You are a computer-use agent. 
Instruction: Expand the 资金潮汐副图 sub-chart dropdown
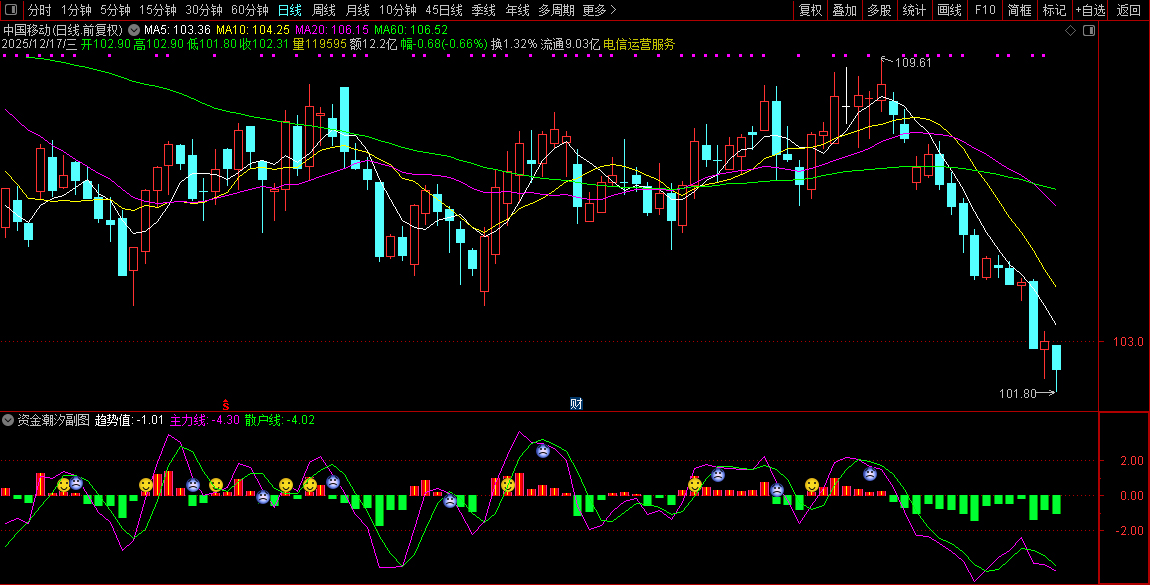click(9, 420)
